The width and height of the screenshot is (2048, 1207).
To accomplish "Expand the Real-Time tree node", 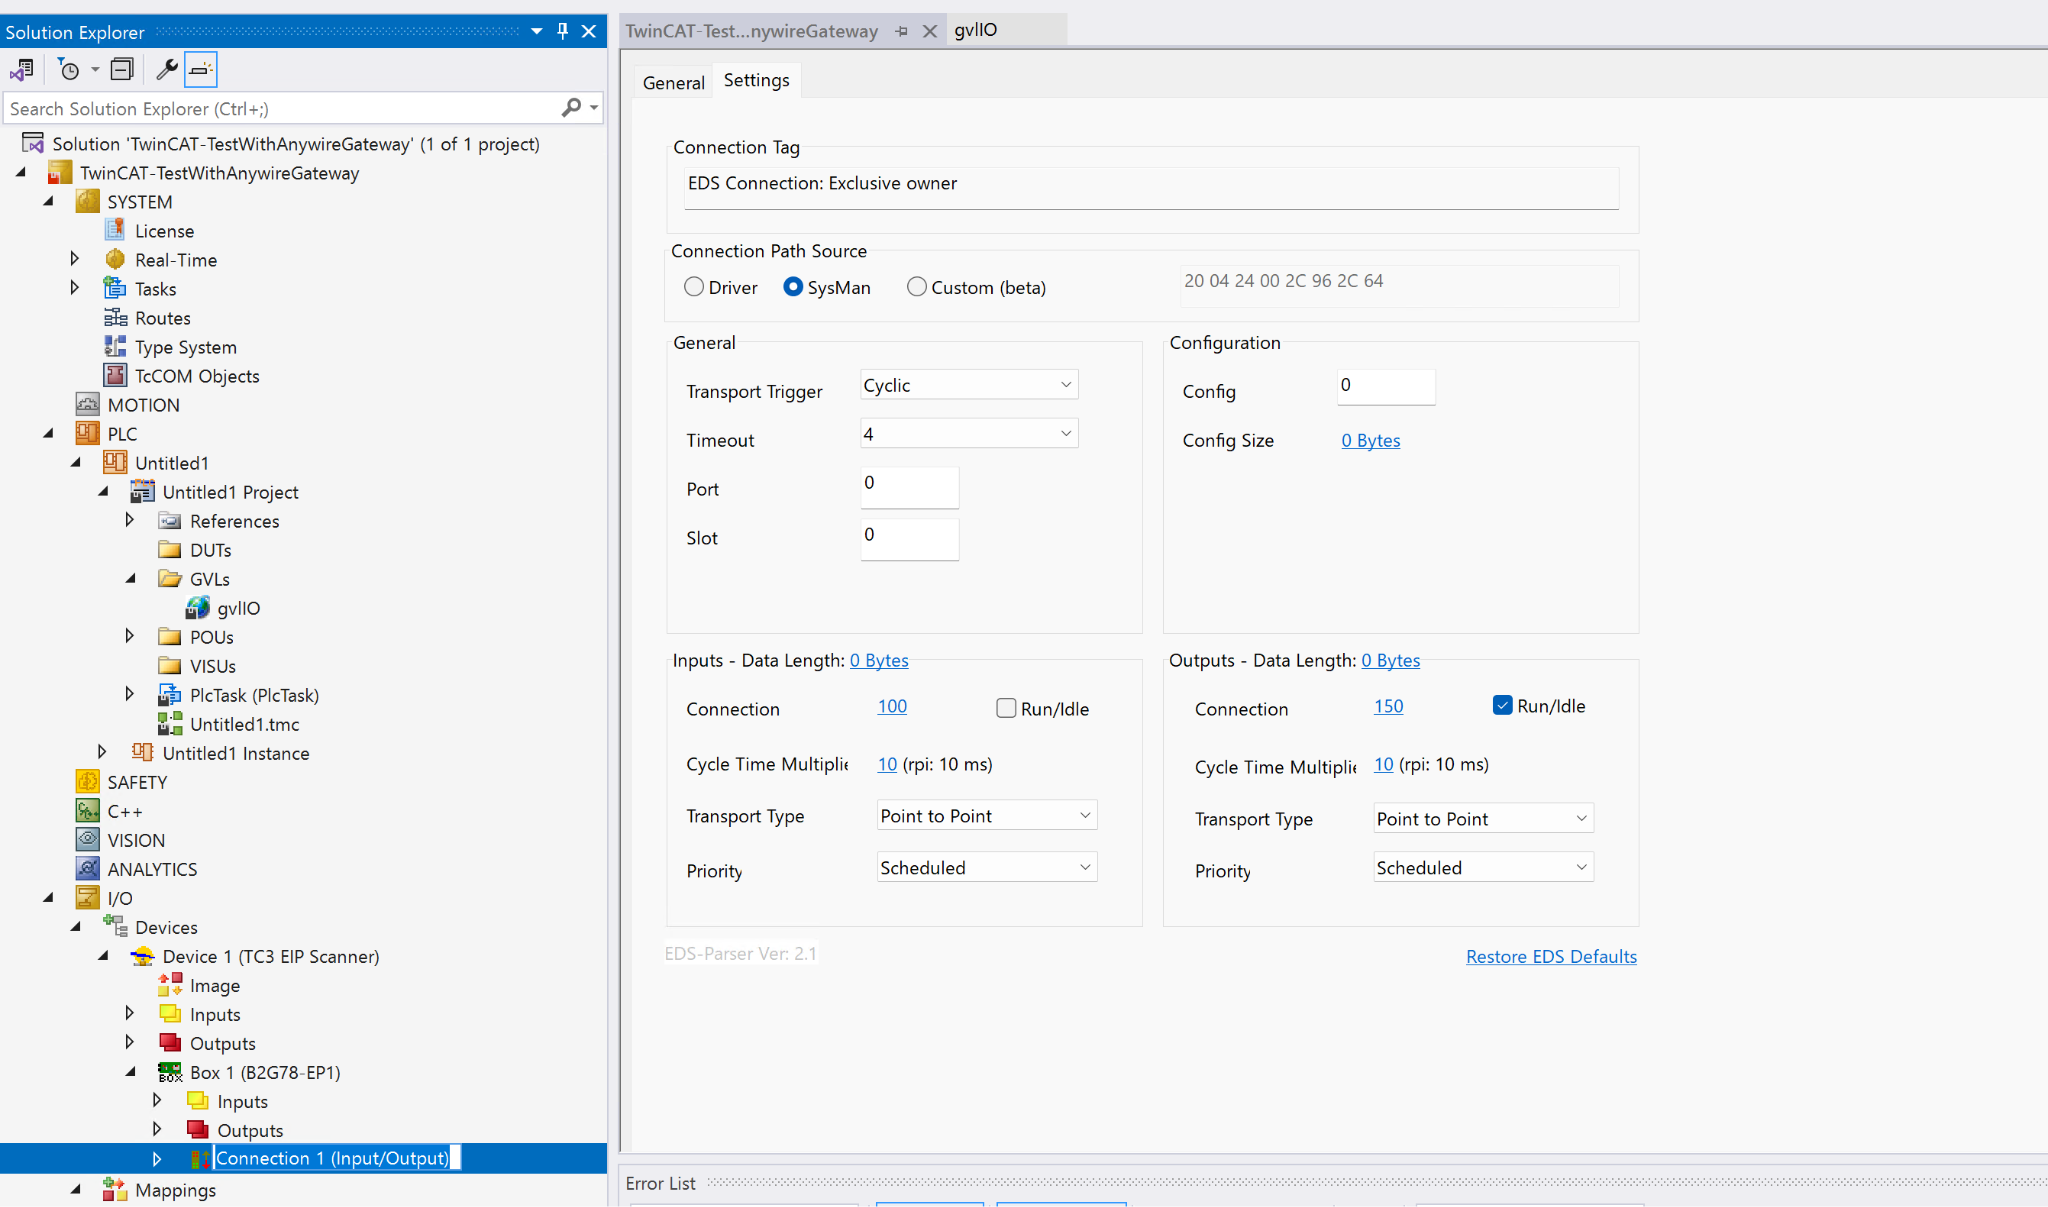I will click(x=75, y=259).
